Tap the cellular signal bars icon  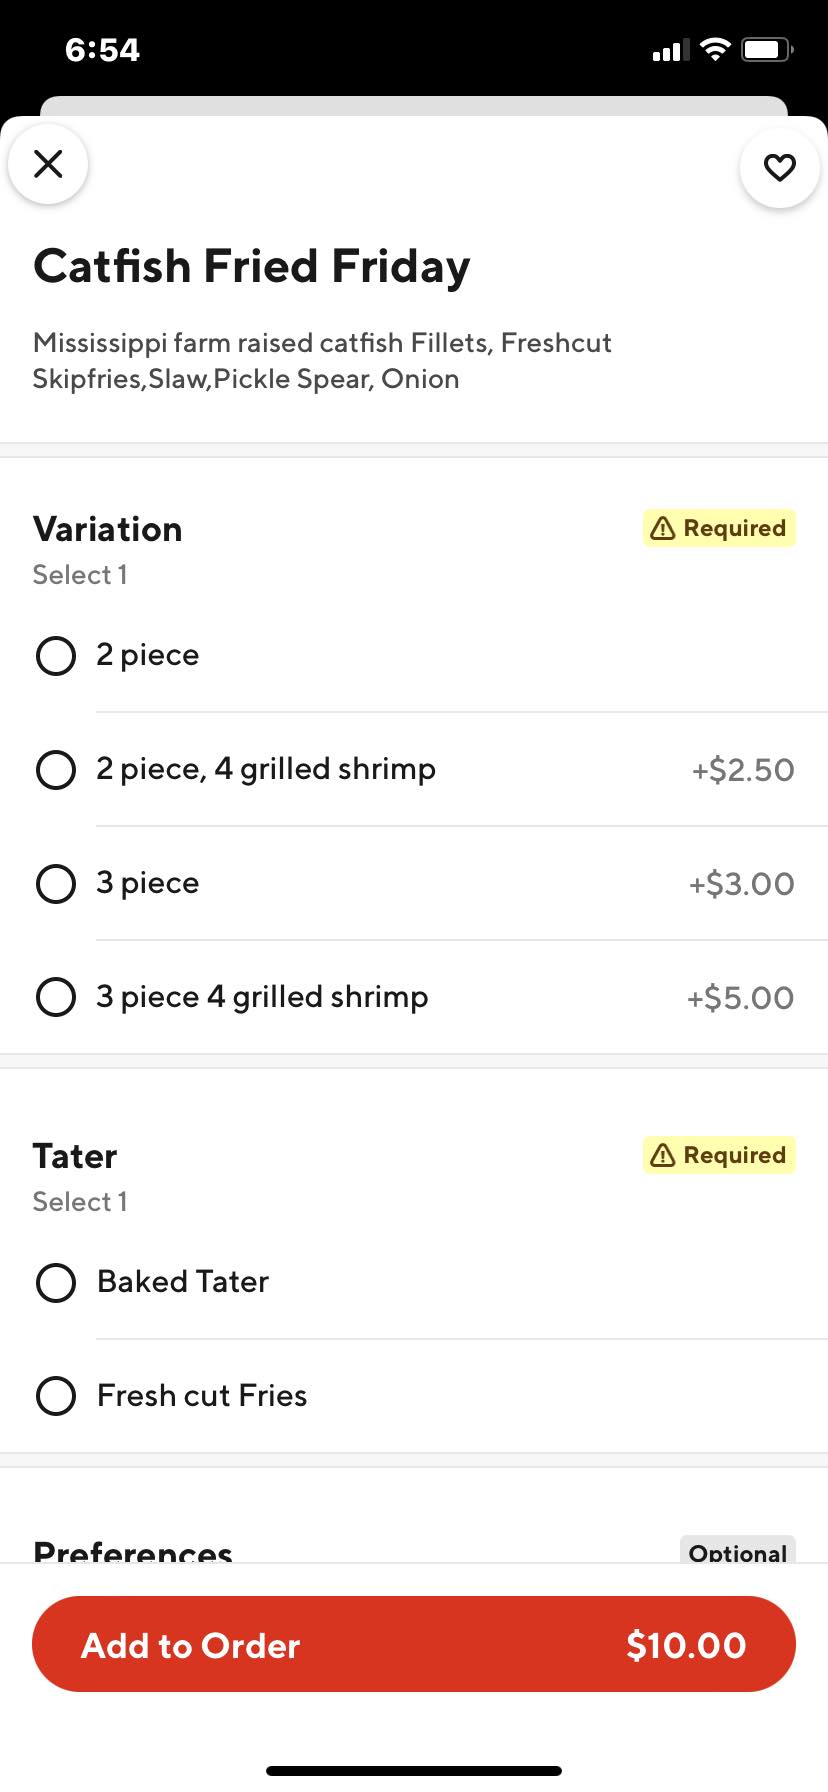(x=670, y=50)
